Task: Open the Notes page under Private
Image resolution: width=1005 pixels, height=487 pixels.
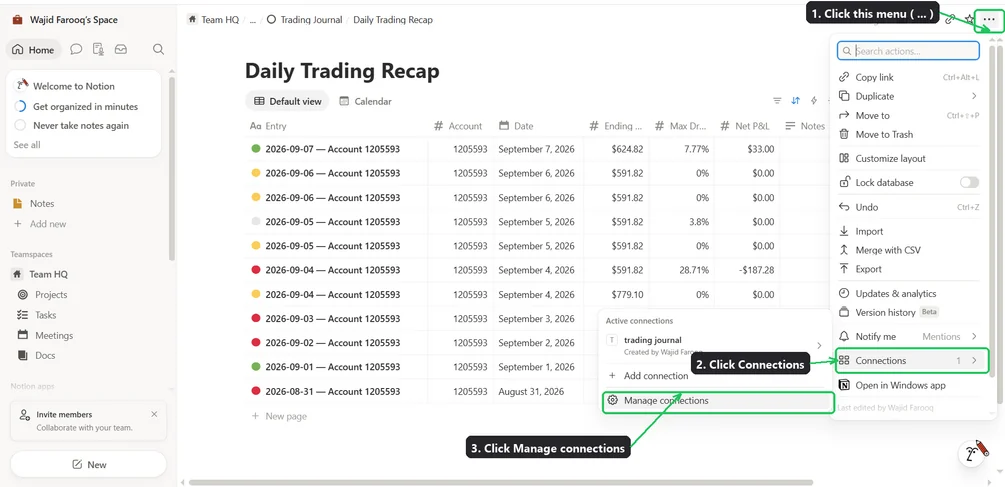Action: tap(42, 203)
